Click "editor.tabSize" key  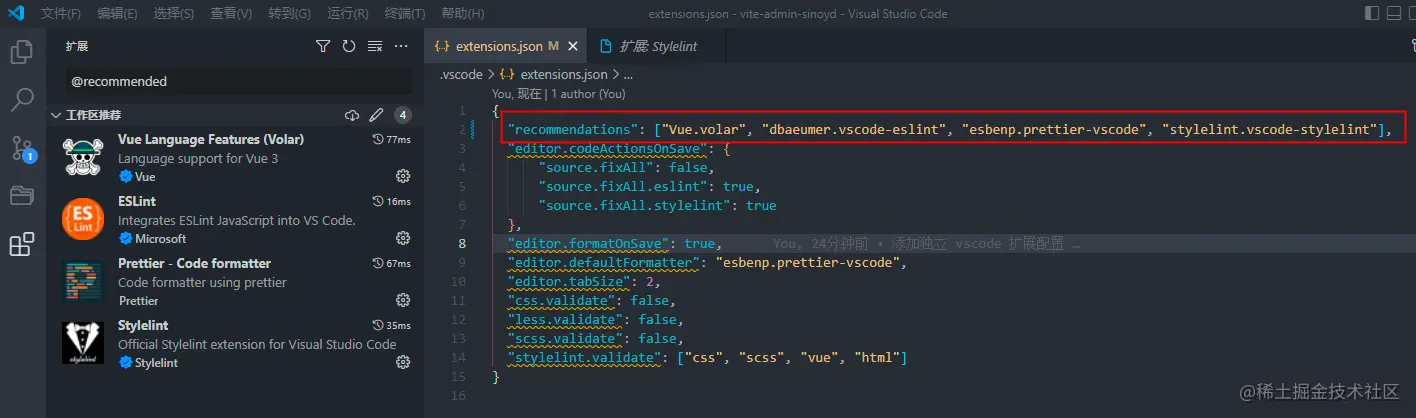point(568,281)
